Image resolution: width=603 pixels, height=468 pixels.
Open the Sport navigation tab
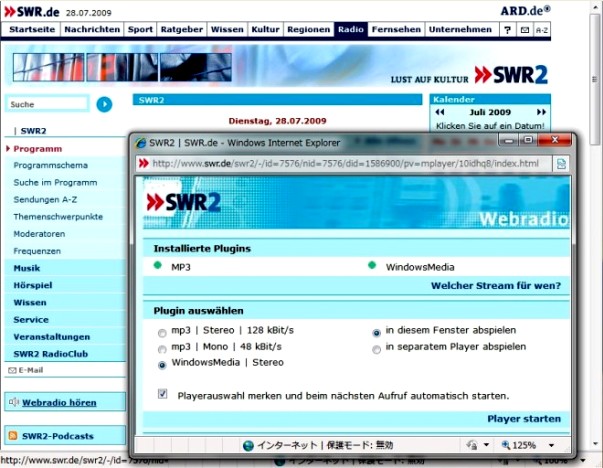pyautogui.click(x=140, y=30)
